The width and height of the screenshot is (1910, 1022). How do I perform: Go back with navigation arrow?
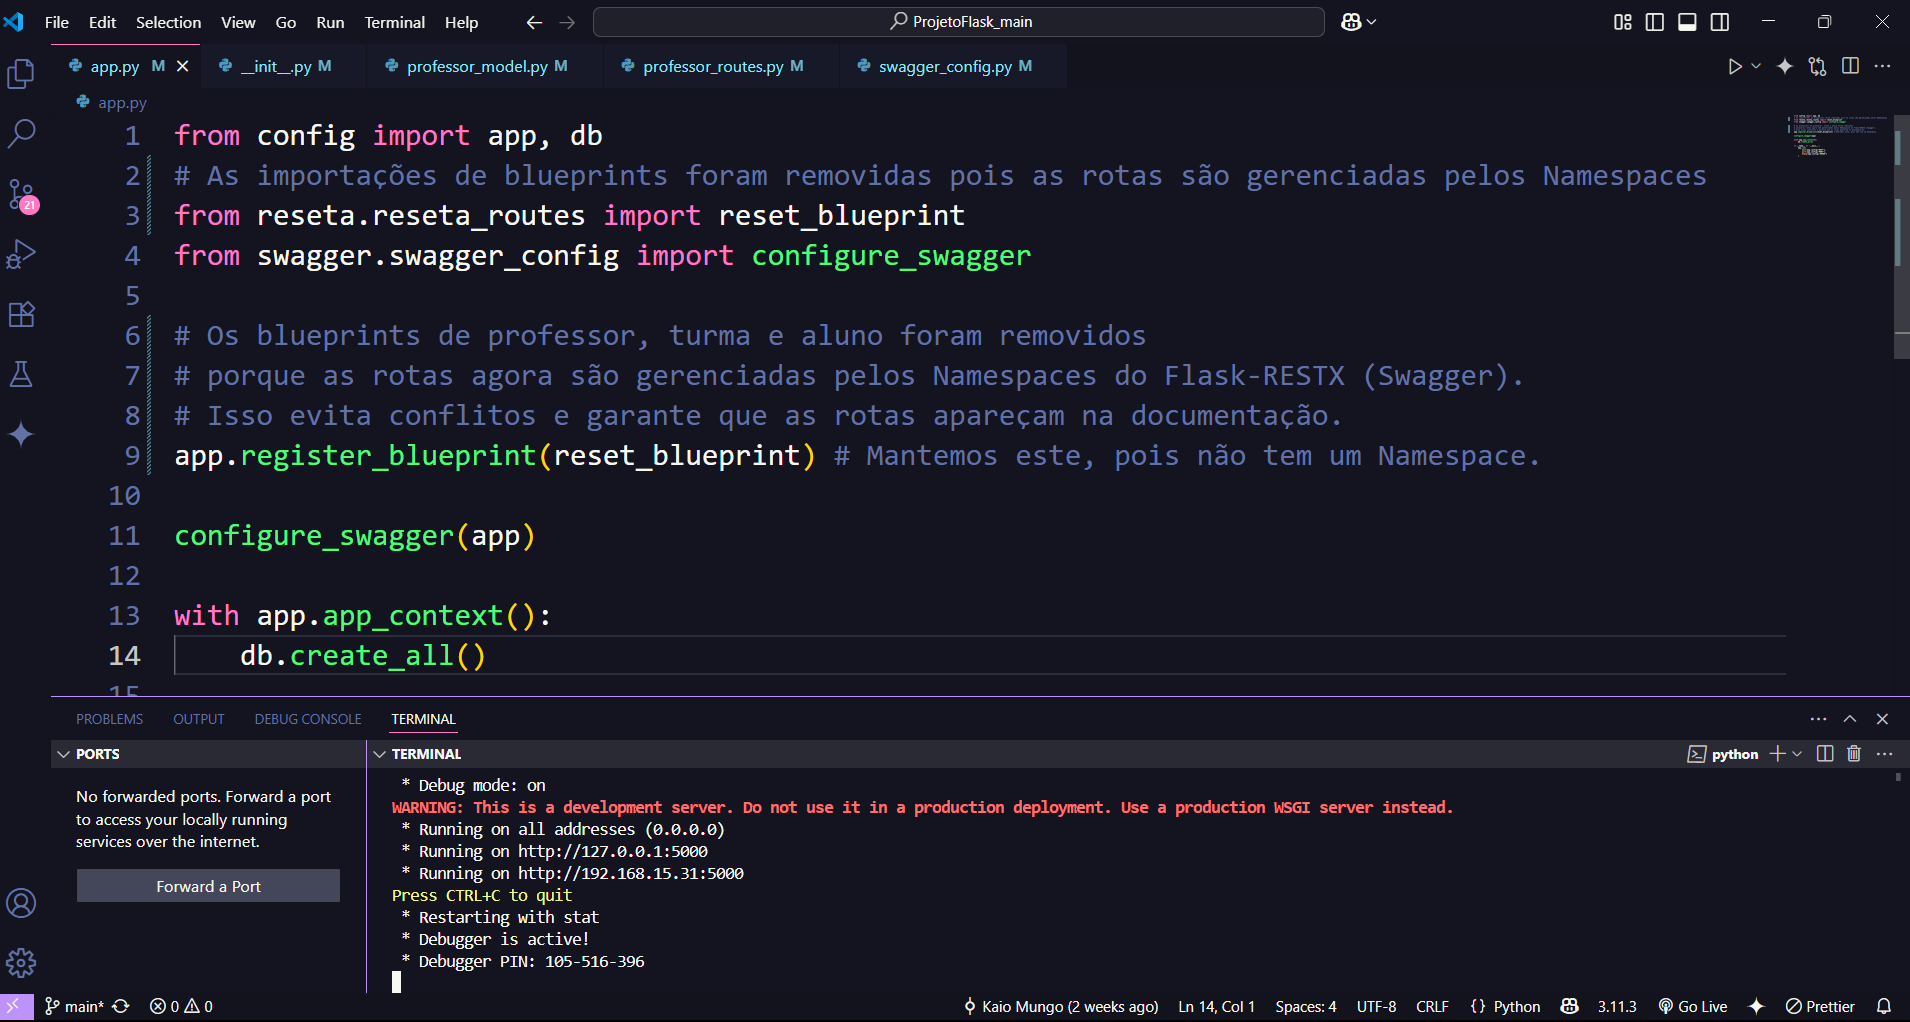(x=534, y=22)
